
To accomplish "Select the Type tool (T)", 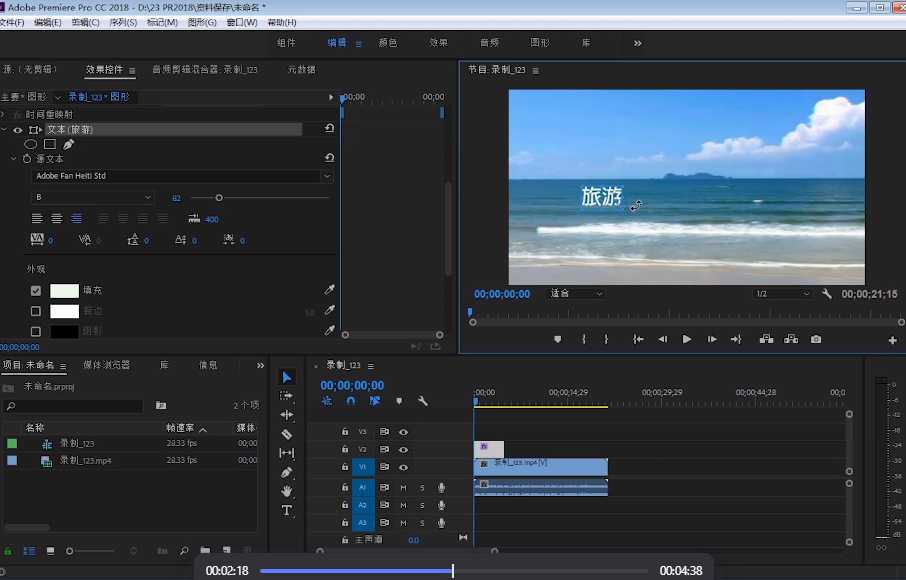I will (x=287, y=510).
